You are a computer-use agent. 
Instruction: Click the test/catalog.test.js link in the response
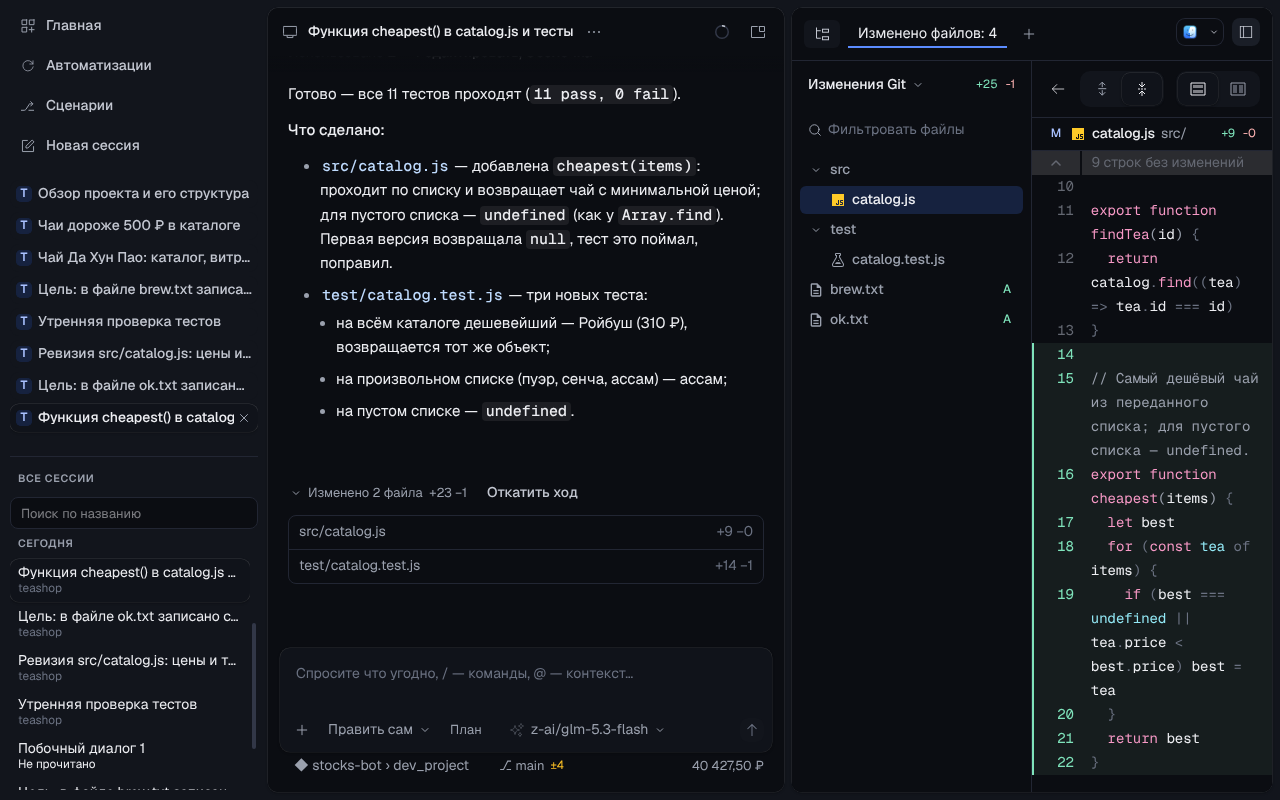412,296
